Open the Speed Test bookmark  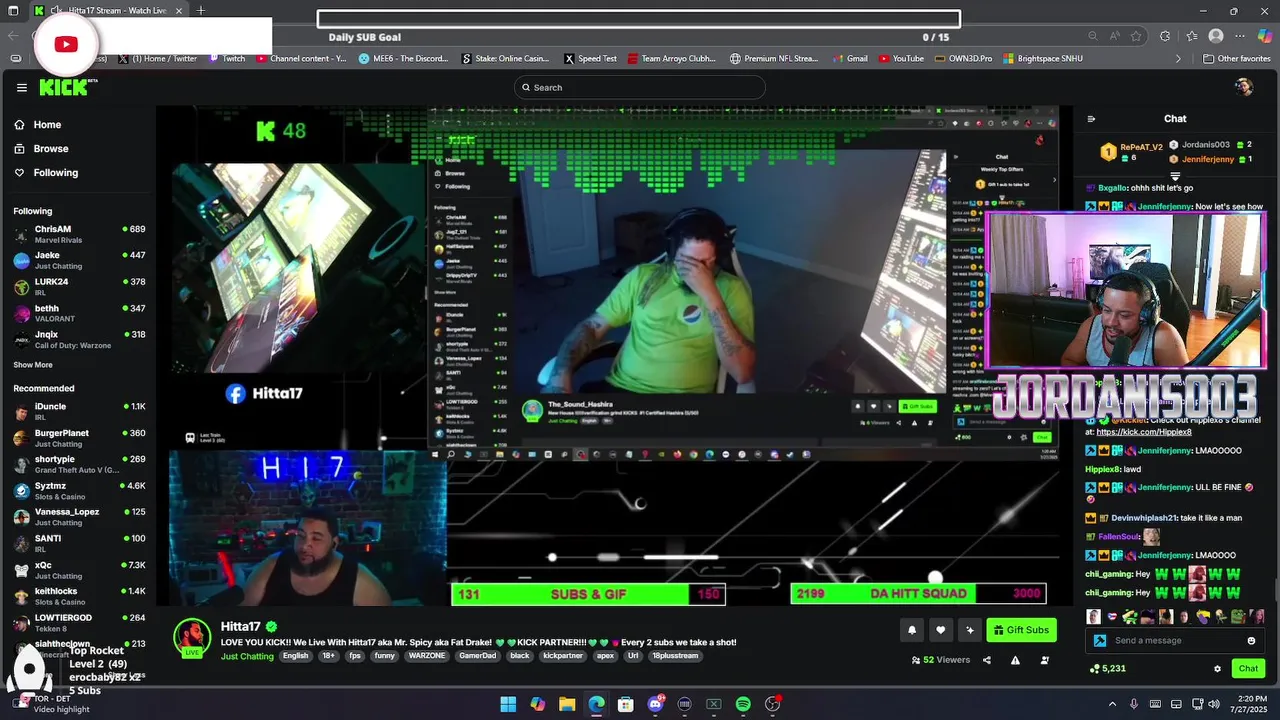(x=590, y=59)
